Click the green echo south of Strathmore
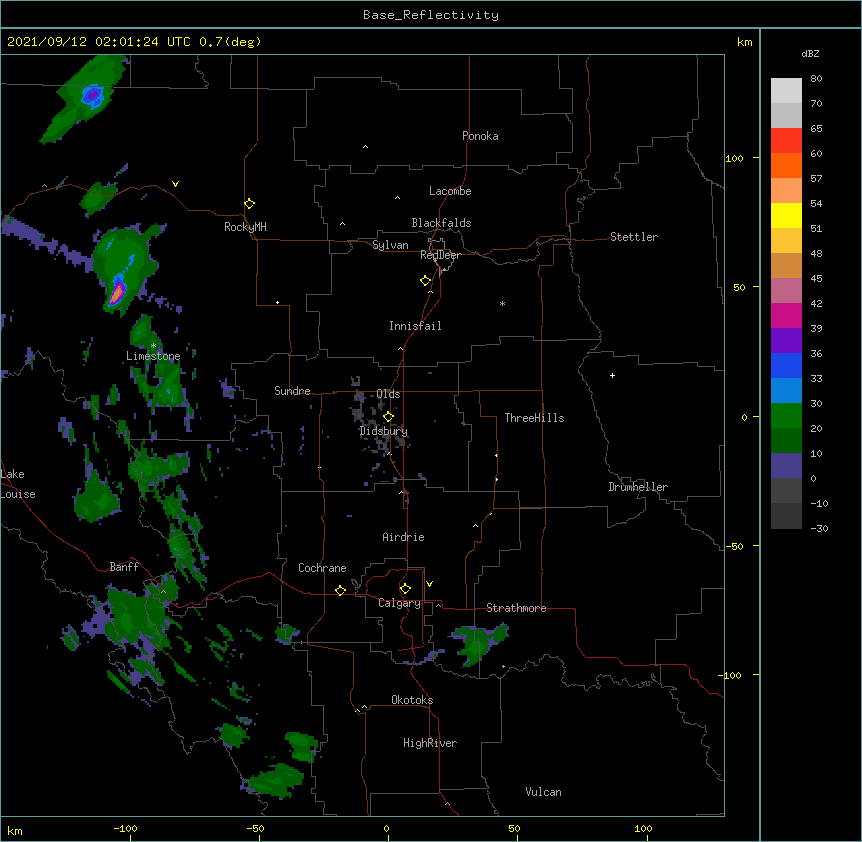Image resolution: width=862 pixels, height=842 pixels. coord(476,644)
